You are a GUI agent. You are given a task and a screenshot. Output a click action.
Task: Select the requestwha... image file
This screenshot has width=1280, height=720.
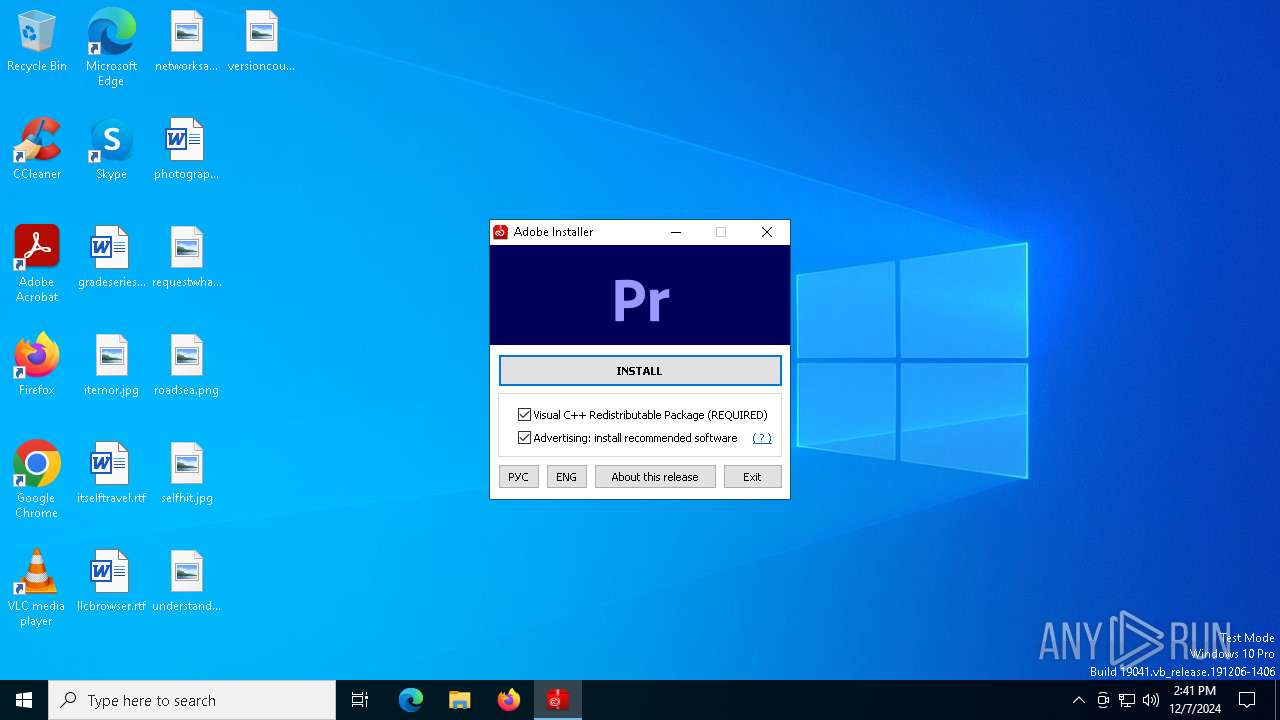(x=186, y=258)
